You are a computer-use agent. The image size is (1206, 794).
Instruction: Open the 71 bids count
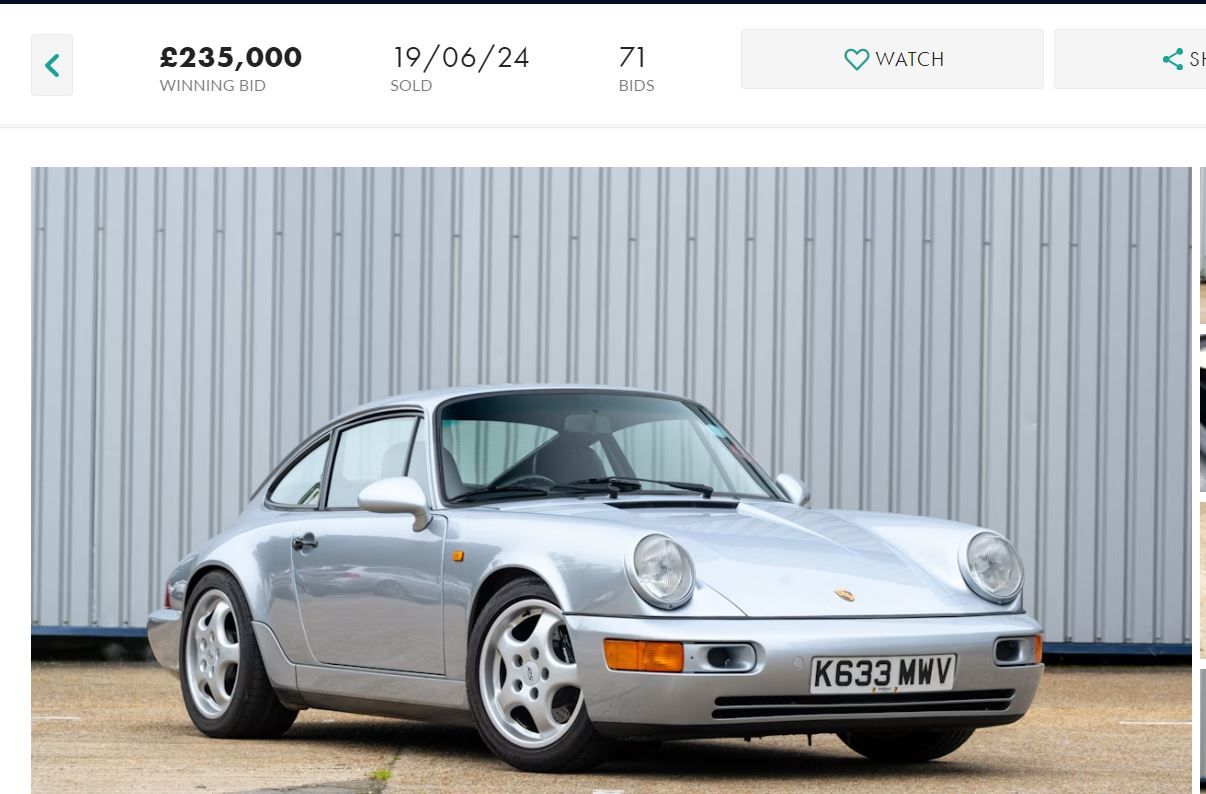click(633, 57)
